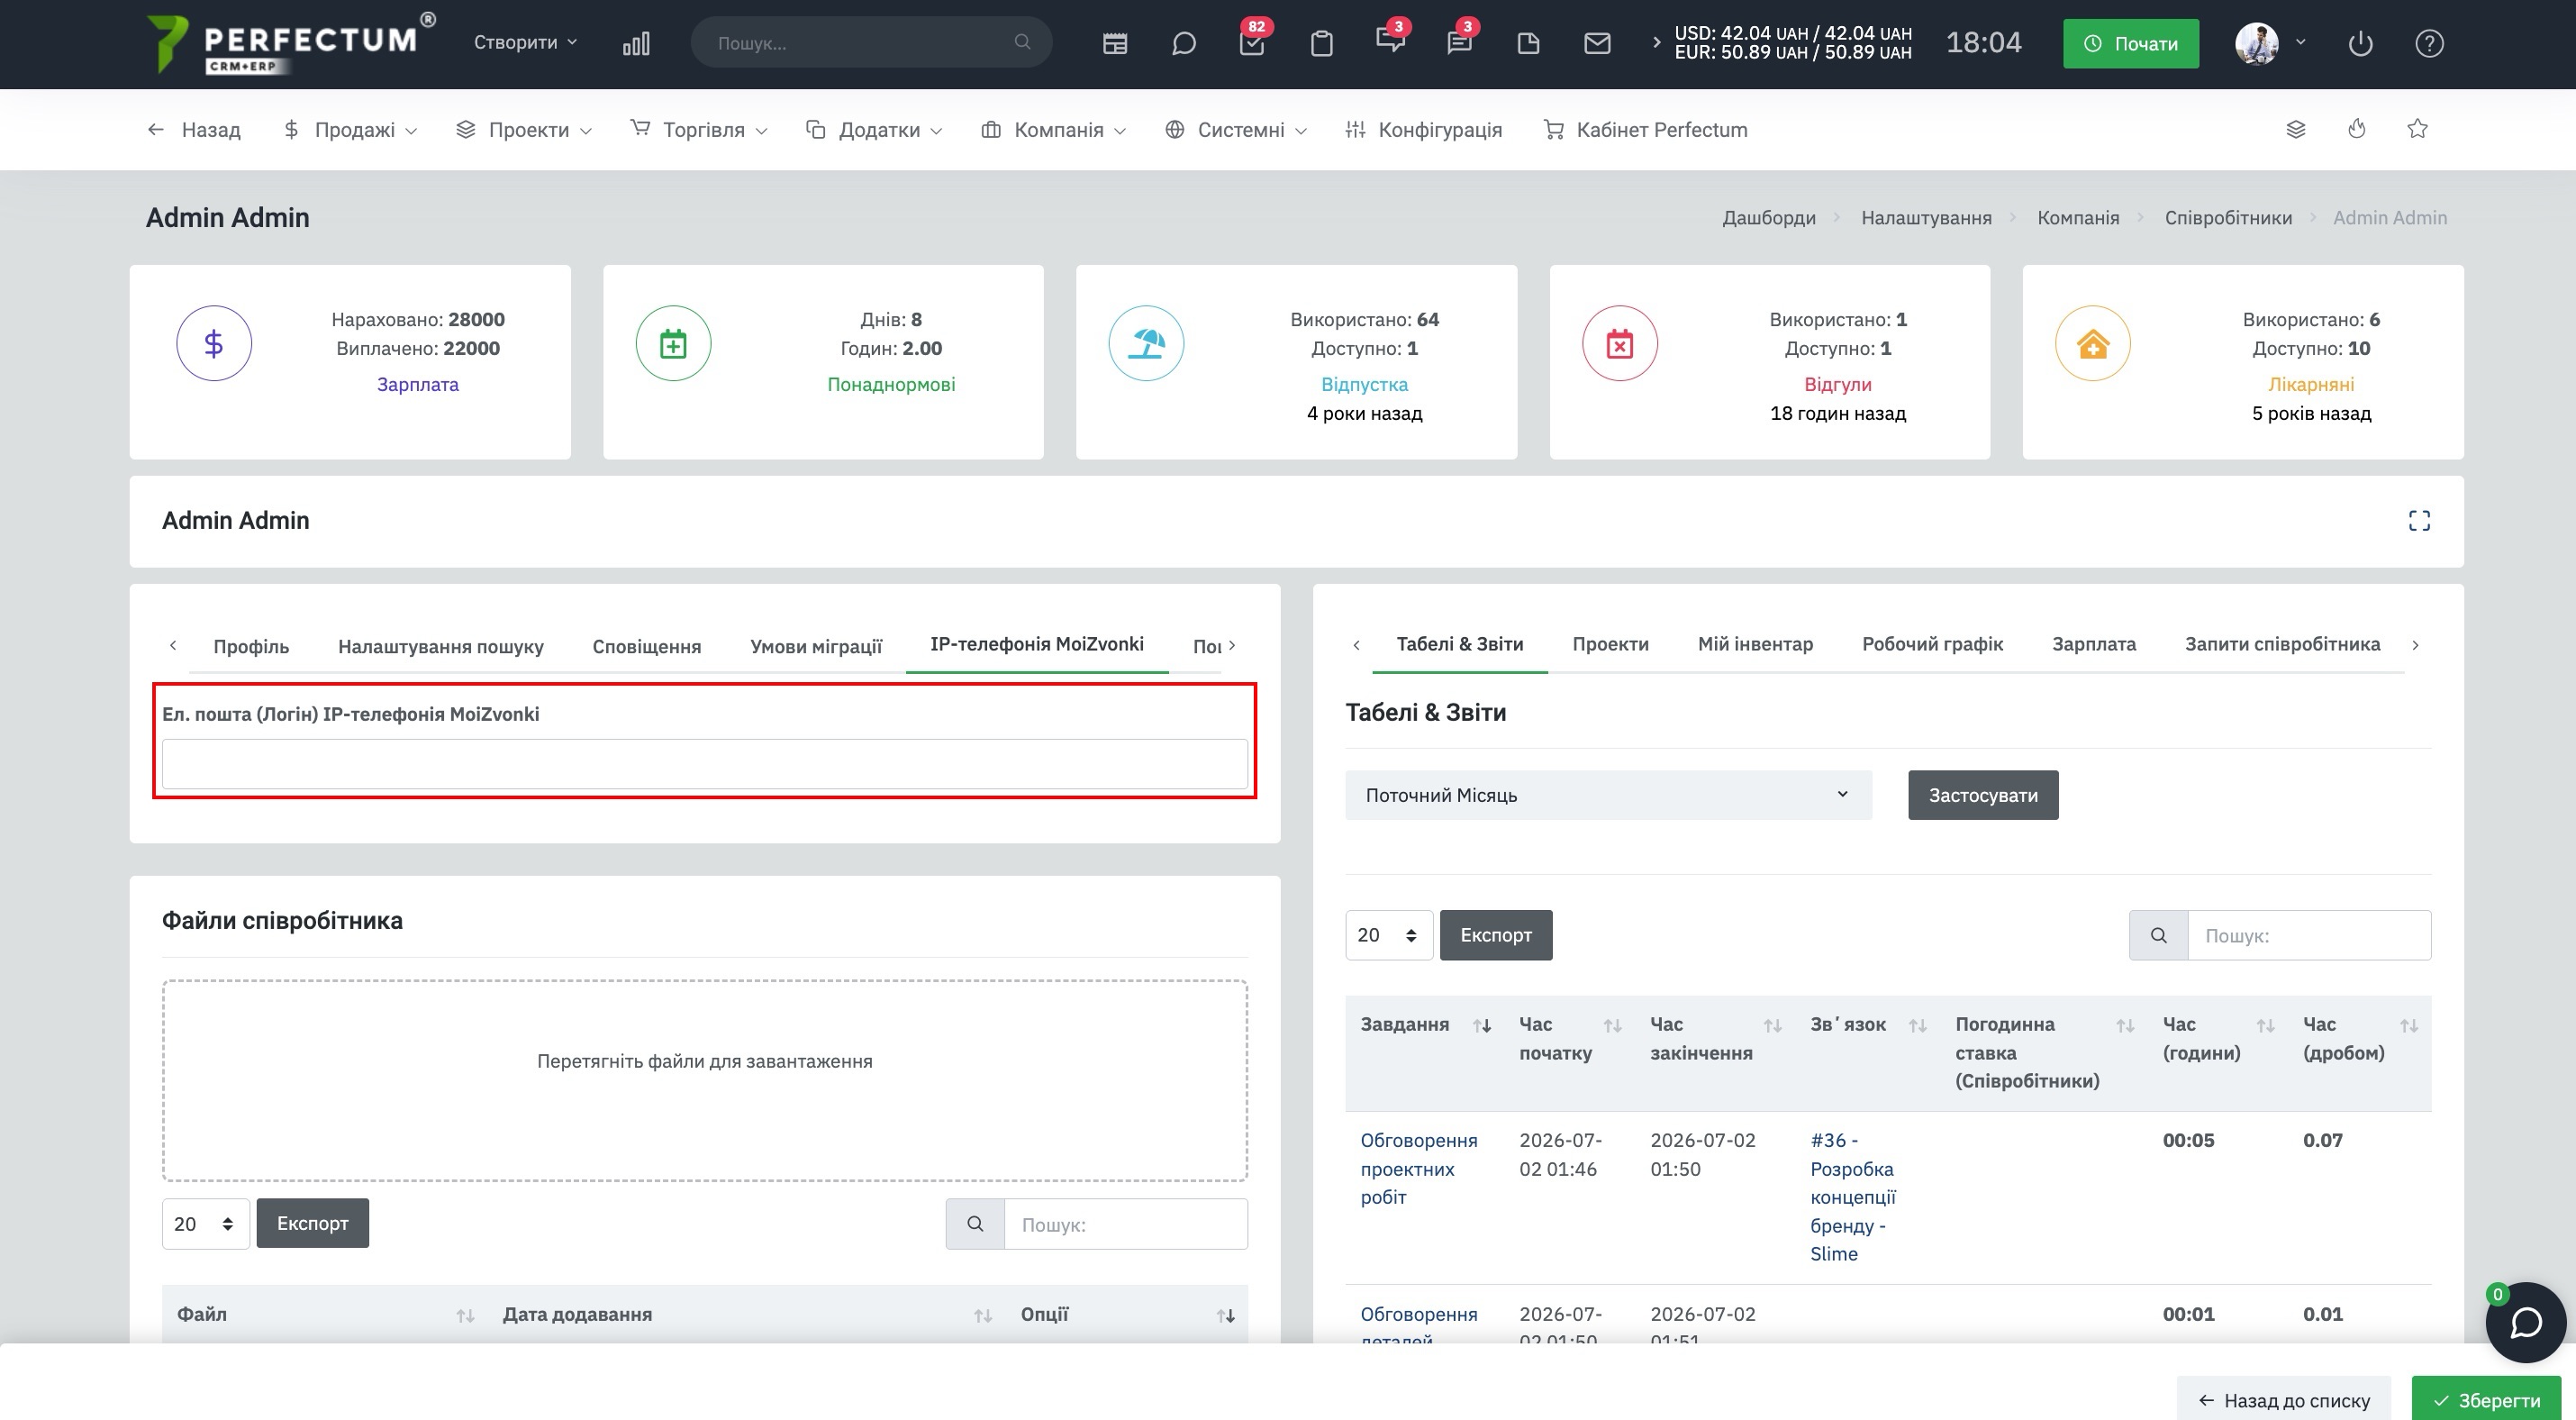Click the power logout icon
The image size is (2576, 1420).
[2360, 43]
